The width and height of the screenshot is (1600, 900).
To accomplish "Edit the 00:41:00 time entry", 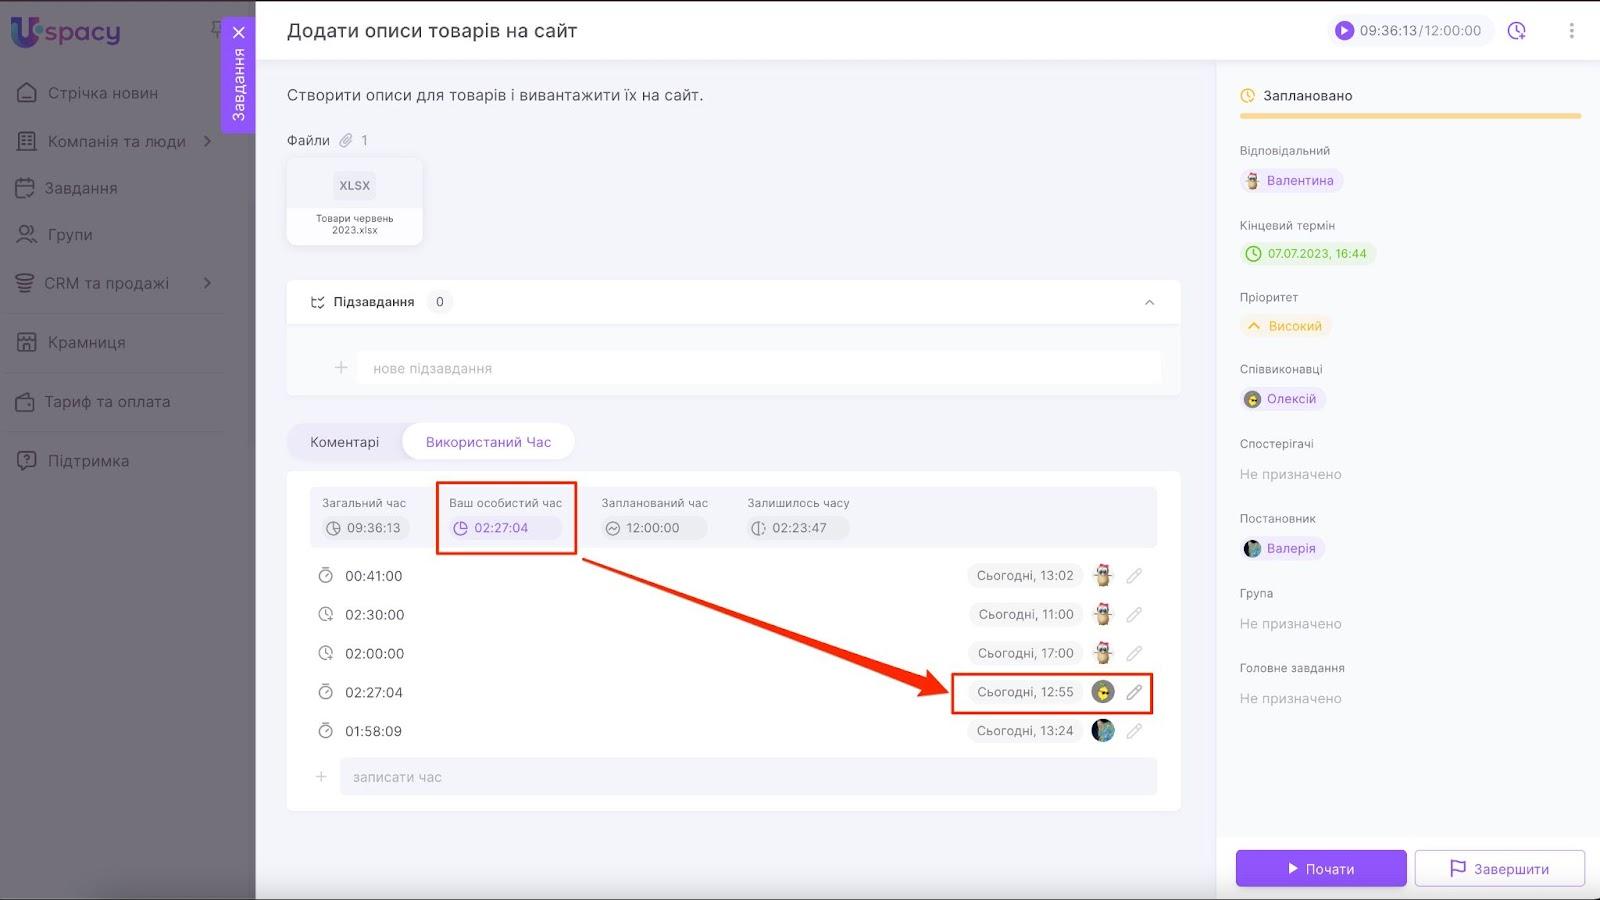I will click(1134, 576).
